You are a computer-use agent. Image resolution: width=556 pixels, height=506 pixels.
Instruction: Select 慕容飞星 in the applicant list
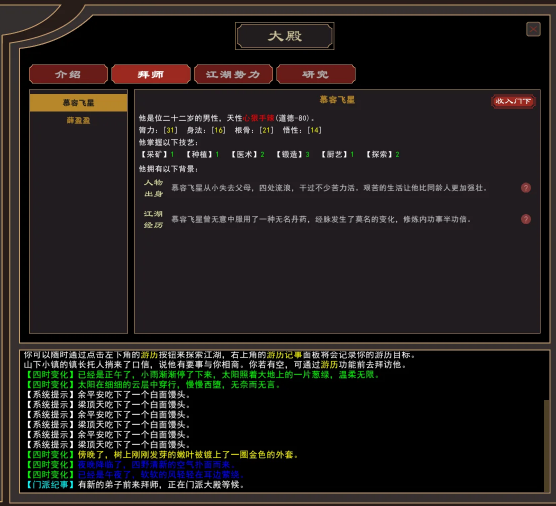point(78,103)
